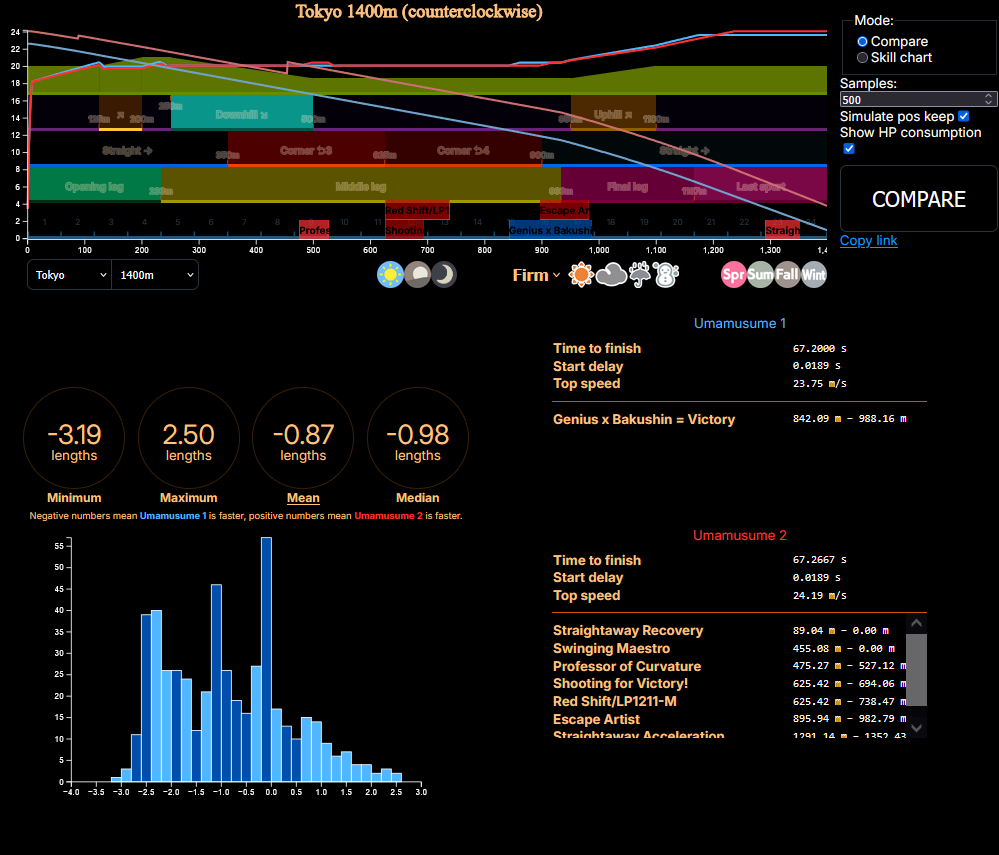The width and height of the screenshot is (999, 855).
Task: Select the night moon icon
Action: (444, 275)
